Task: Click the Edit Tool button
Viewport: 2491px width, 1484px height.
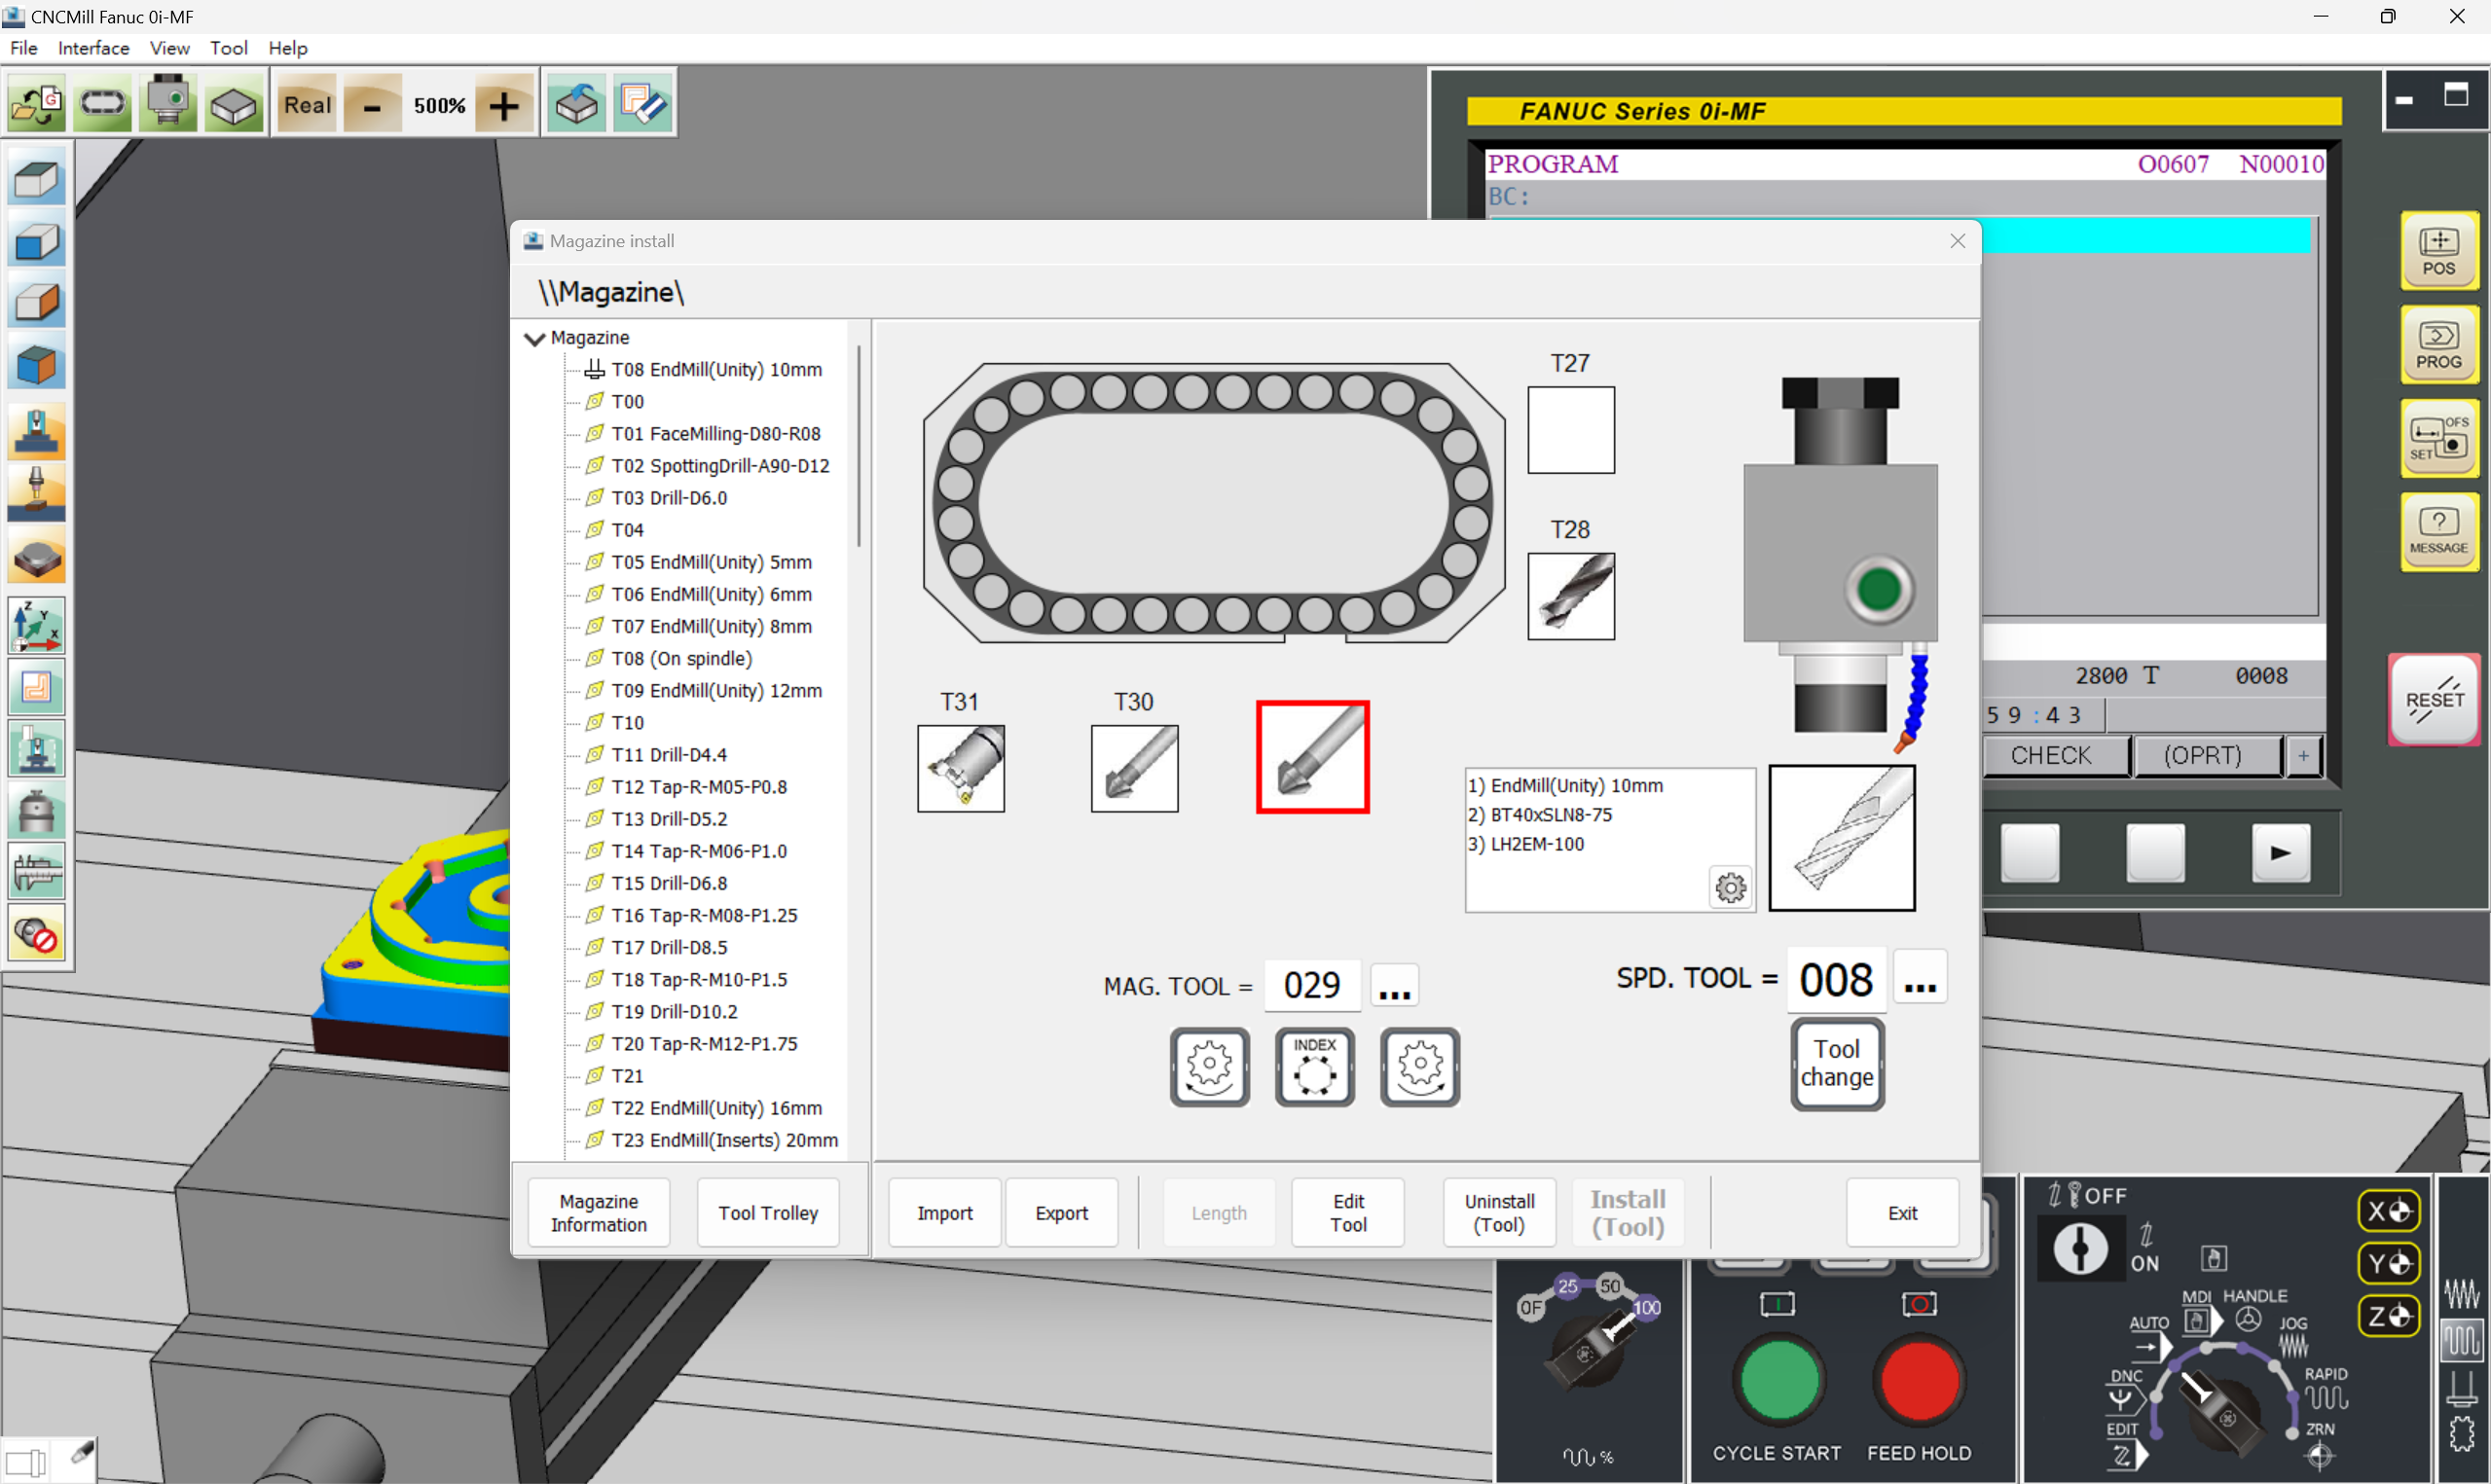Action: click(x=1347, y=1212)
